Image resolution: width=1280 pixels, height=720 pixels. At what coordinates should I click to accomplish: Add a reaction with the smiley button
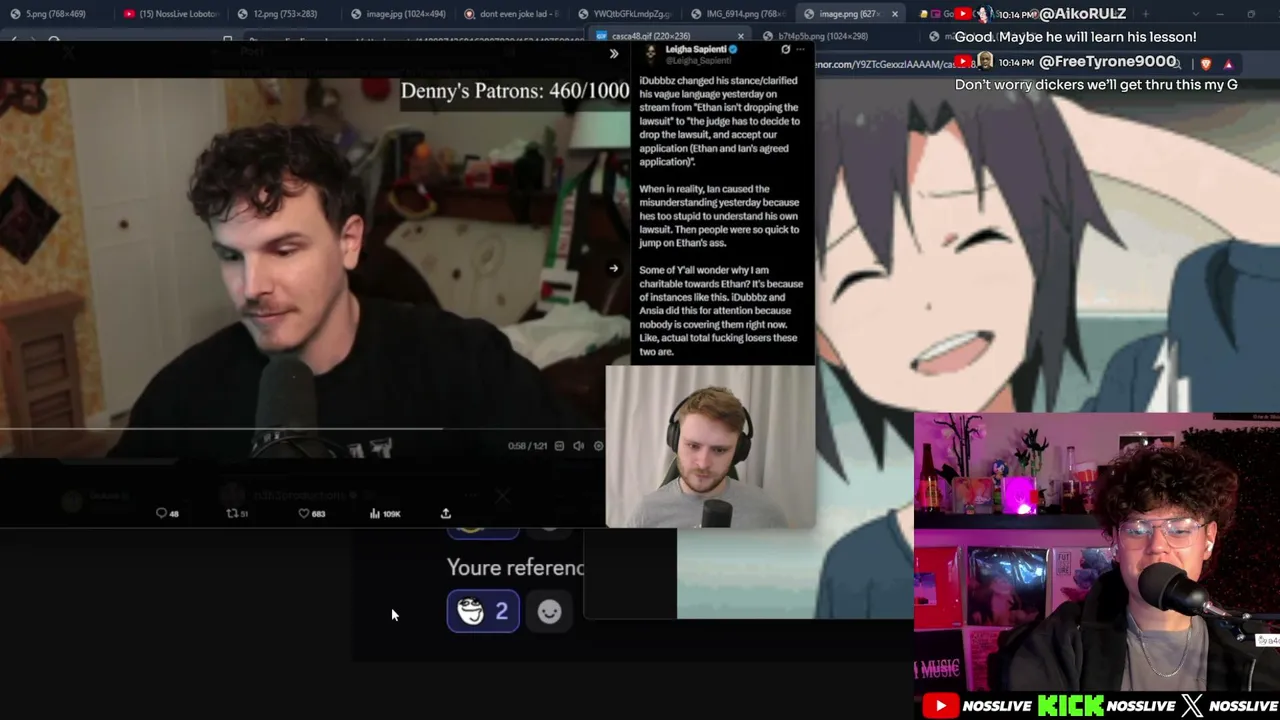tap(549, 611)
